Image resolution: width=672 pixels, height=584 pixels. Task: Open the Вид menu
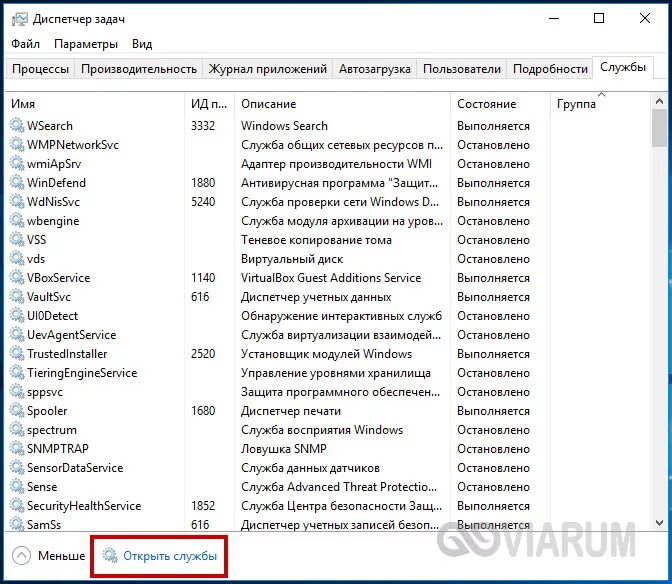point(142,44)
